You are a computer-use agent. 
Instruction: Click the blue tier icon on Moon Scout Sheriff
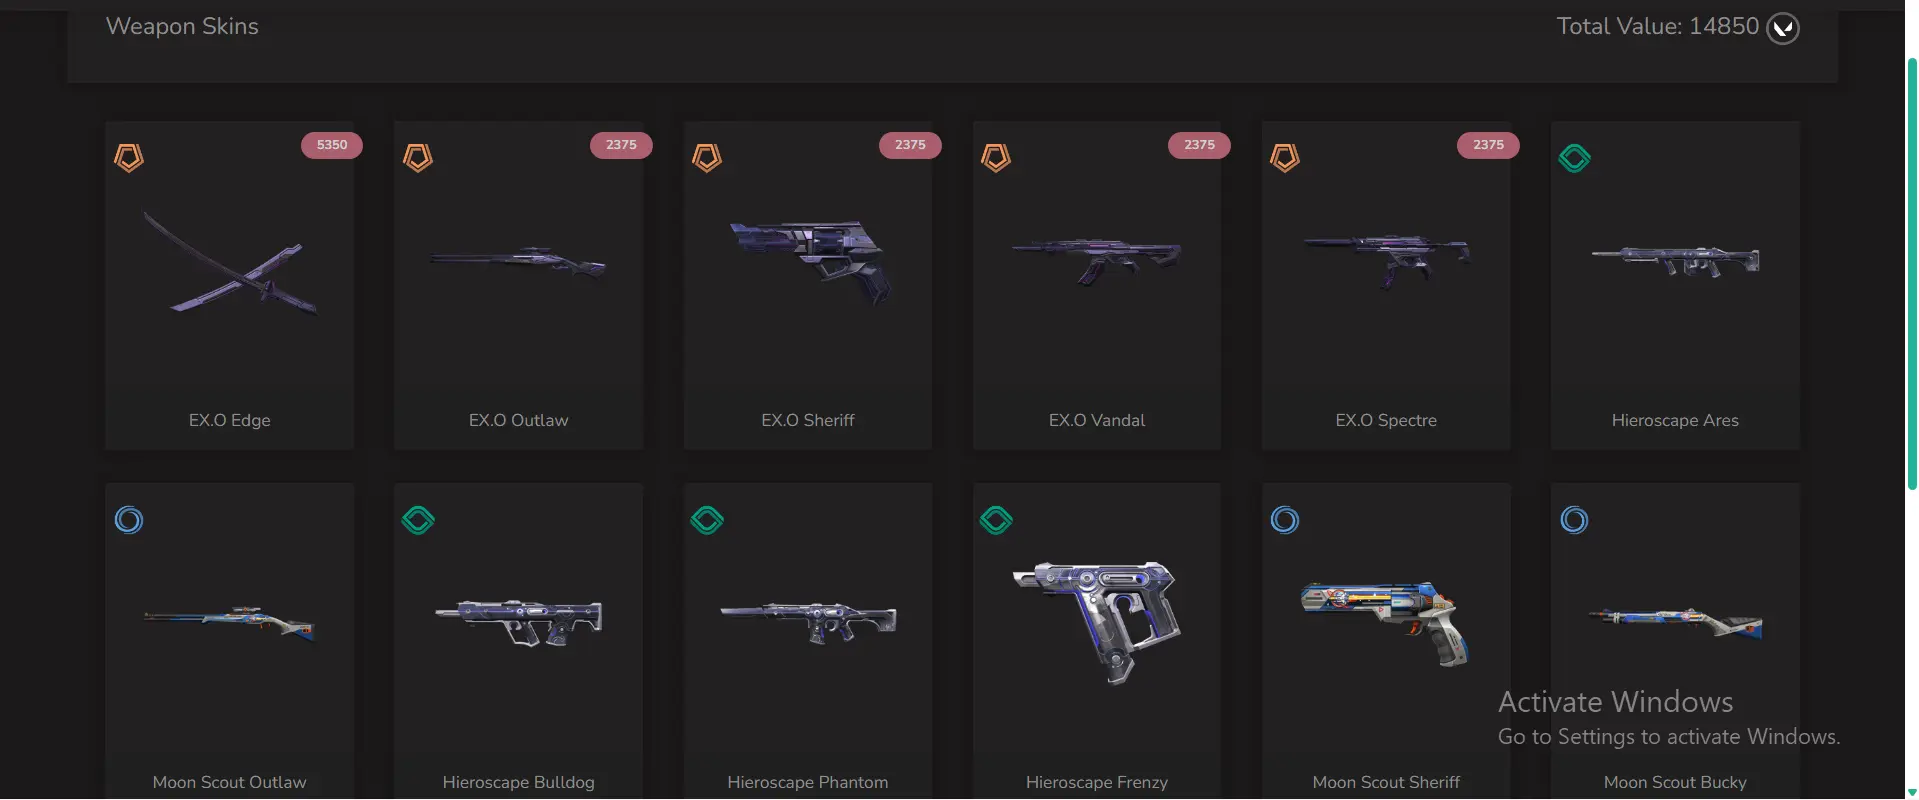pyautogui.click(x=1285, y=520)
